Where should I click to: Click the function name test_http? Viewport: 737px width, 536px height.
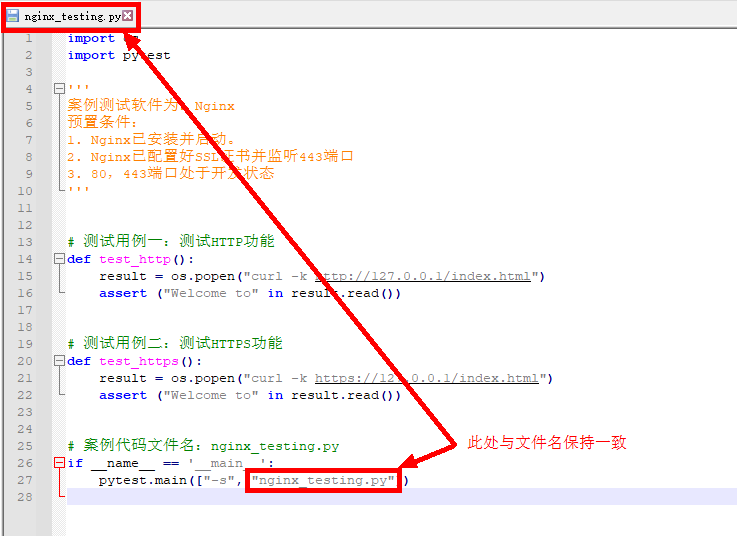click(x=135, y=260)
